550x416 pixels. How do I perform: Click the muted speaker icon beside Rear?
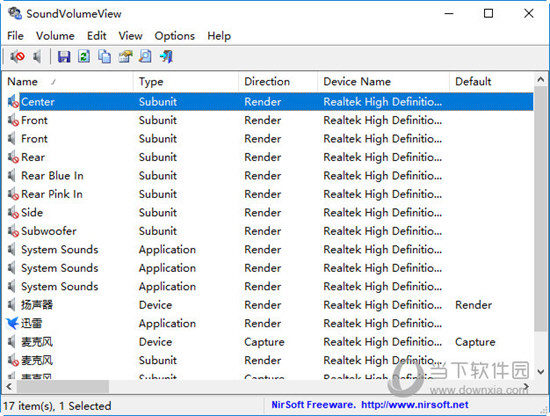click(x=13, y=157)
